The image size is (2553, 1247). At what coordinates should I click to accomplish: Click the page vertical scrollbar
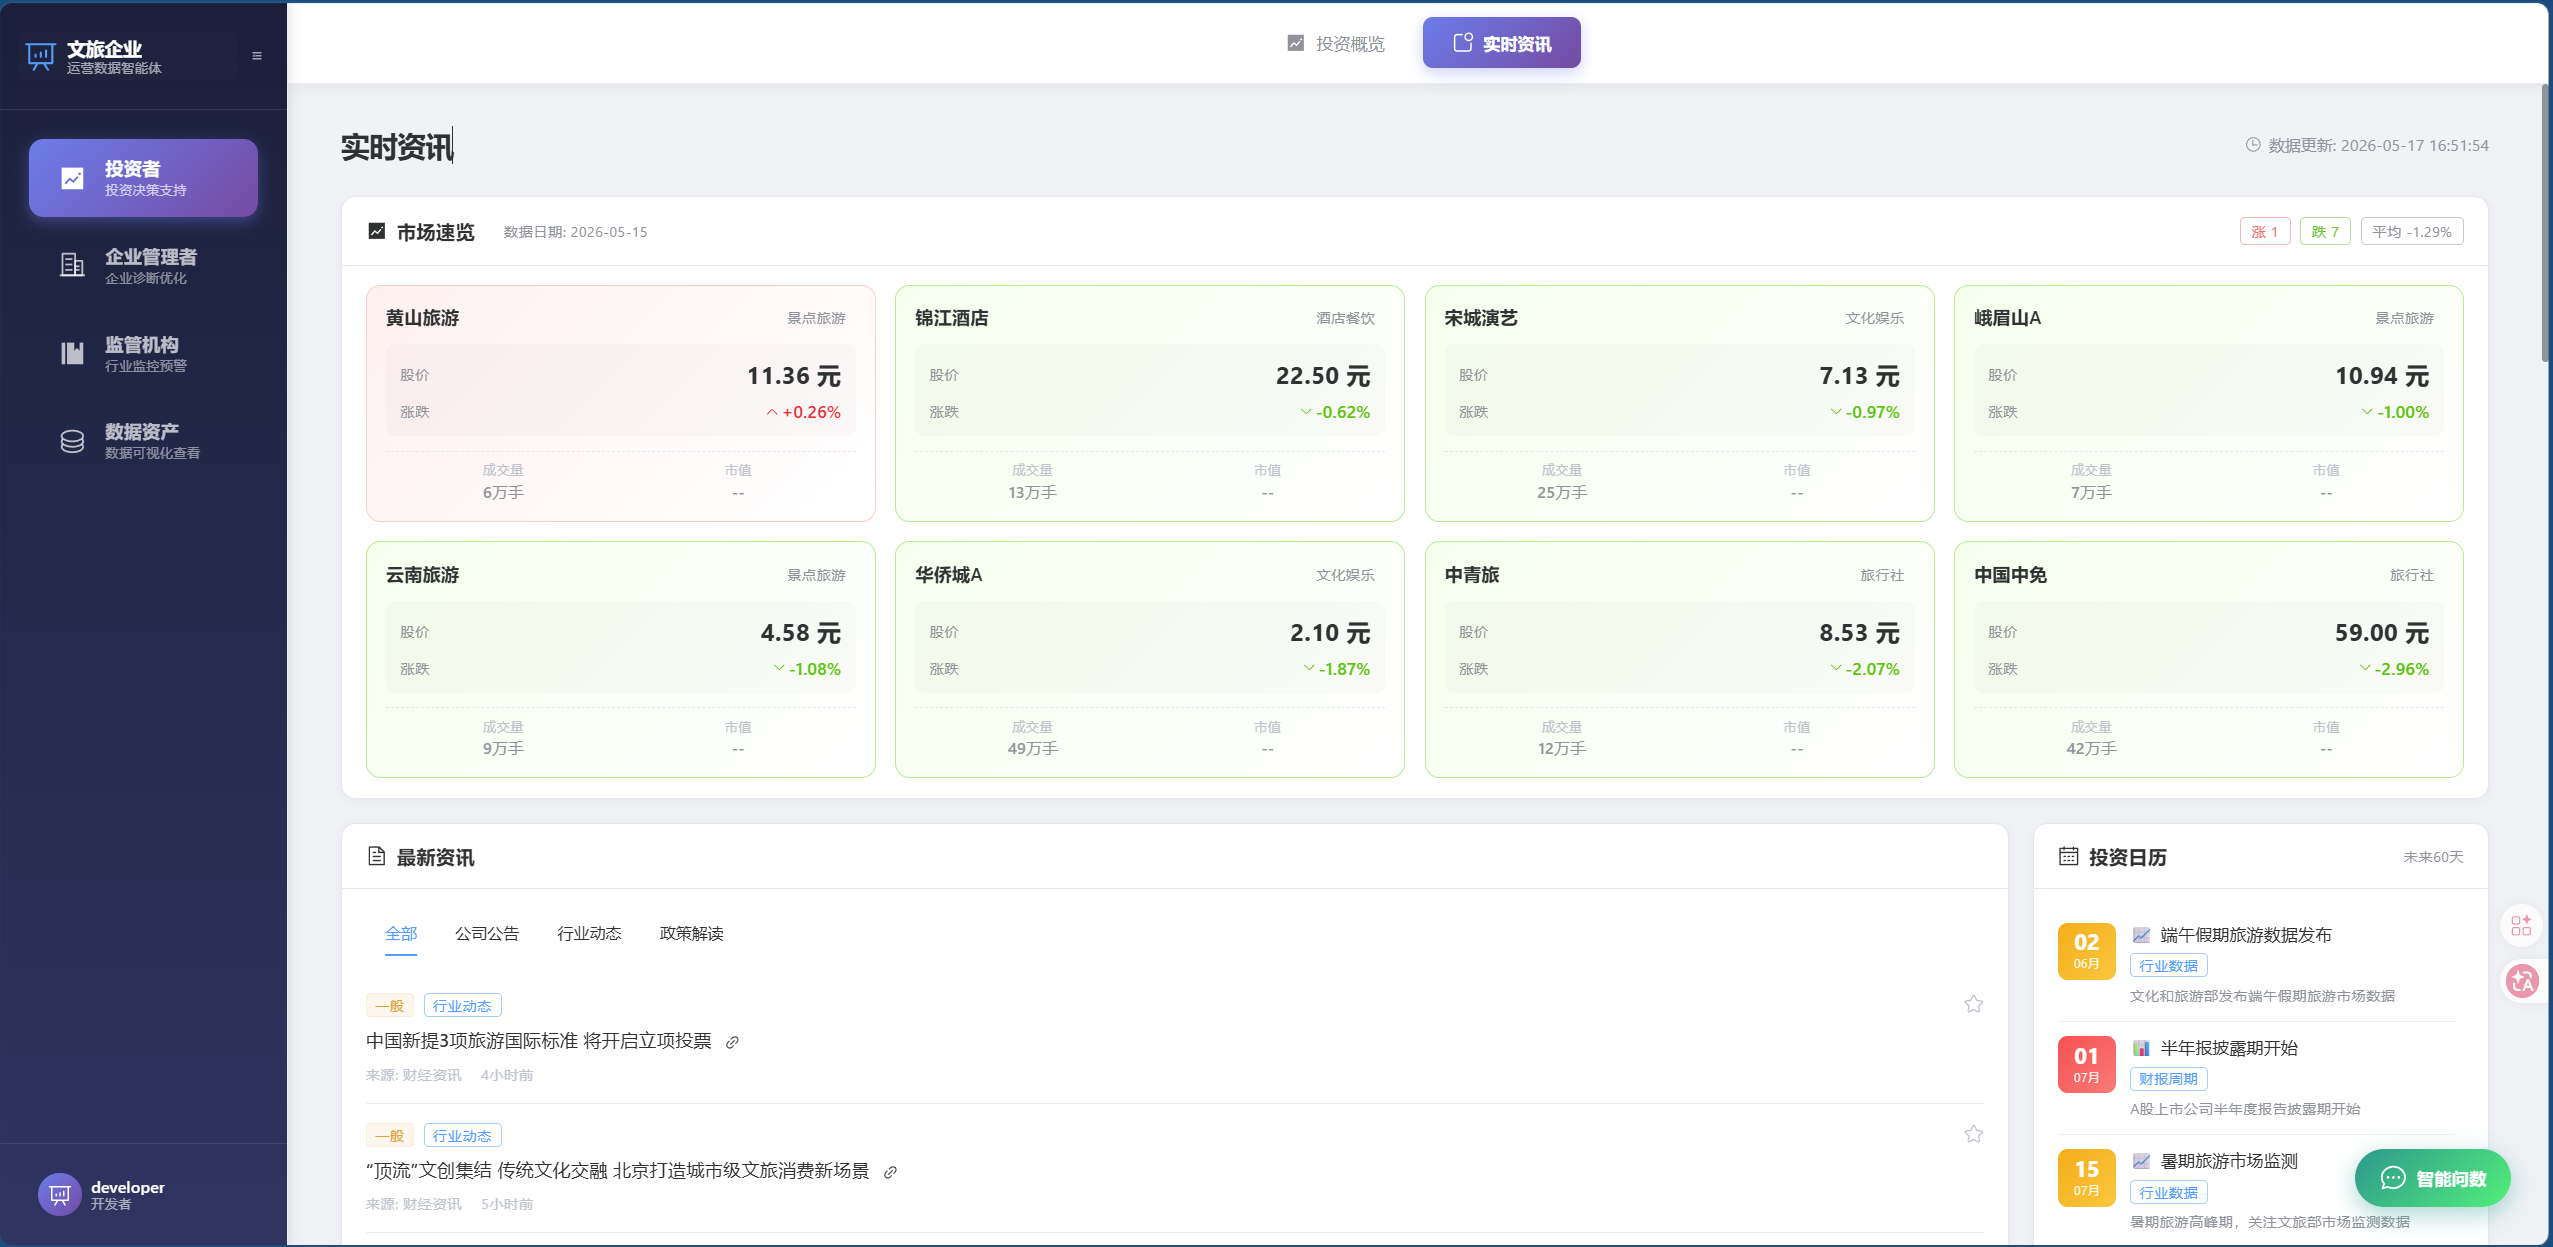coord(2546,222)
